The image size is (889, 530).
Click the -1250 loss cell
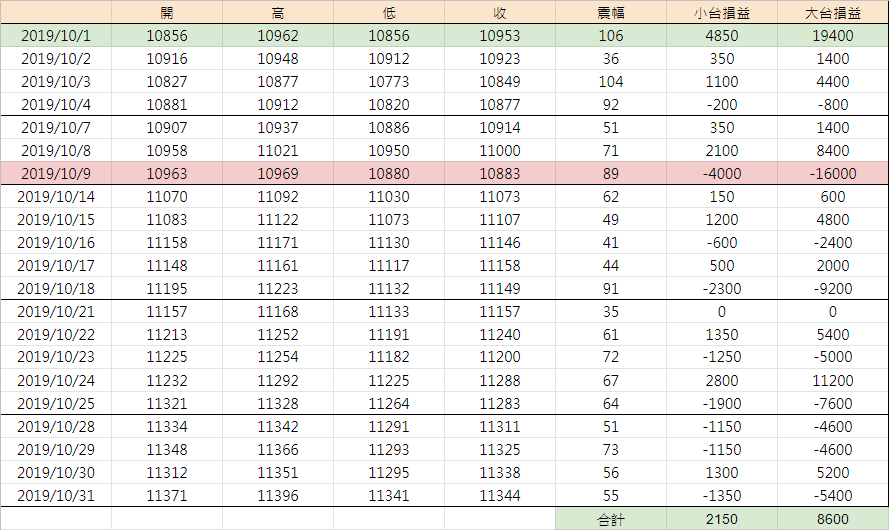click(x=722, y=357)
